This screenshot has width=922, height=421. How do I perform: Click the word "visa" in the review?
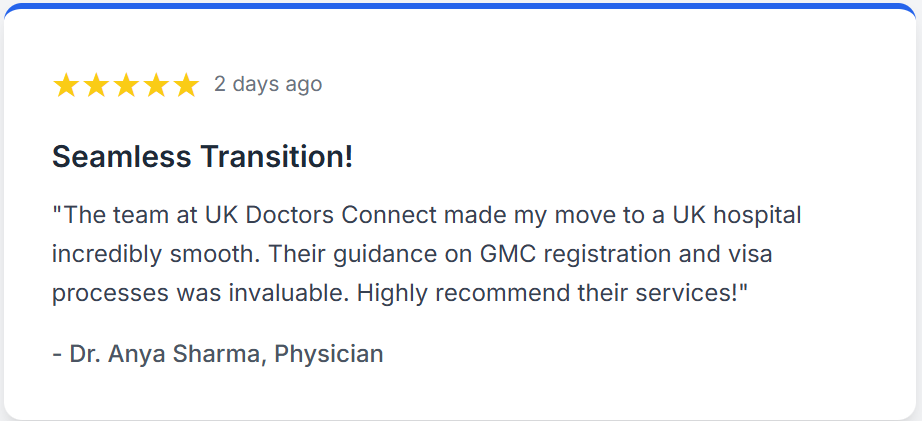point(750,254)
